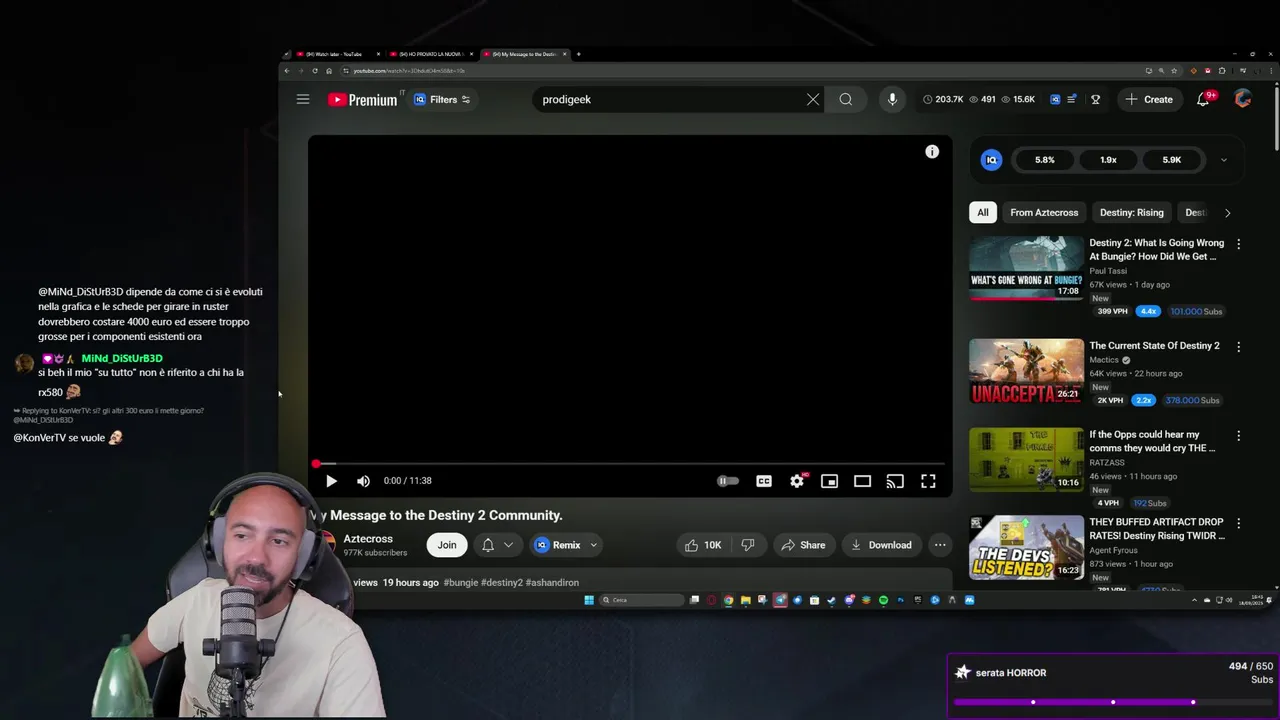Open a new browser tab
The image size is (1280, 720).
(578, 54)
